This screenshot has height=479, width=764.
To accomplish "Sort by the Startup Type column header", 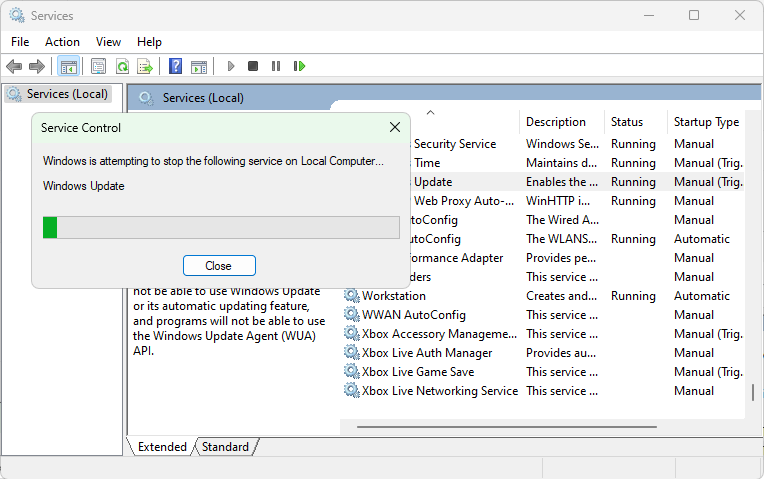I will (707, 122).
